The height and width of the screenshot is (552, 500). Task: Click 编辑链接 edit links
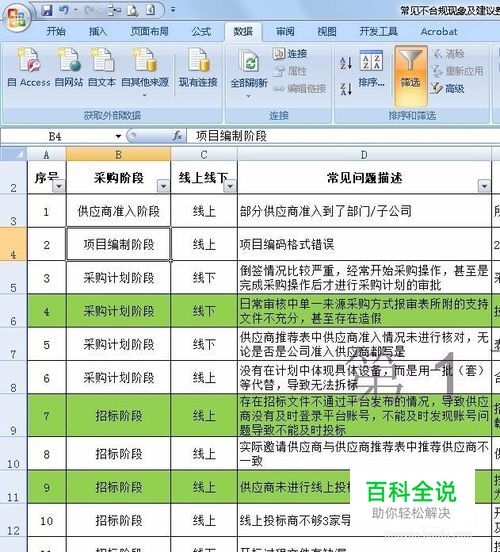[300, 89]
